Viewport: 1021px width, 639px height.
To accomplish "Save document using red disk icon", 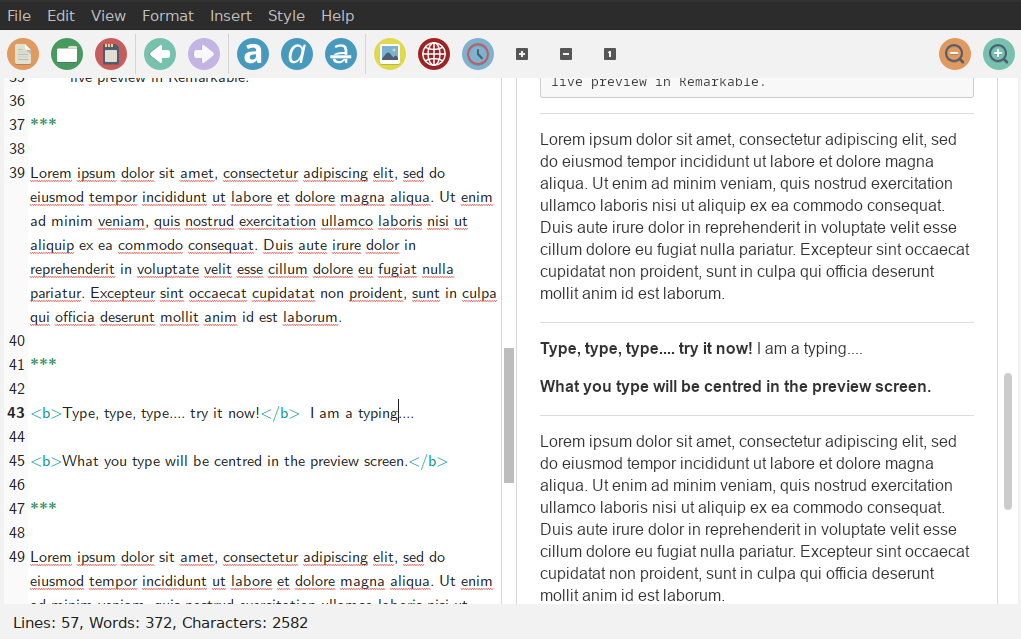I will click(111, 54).
